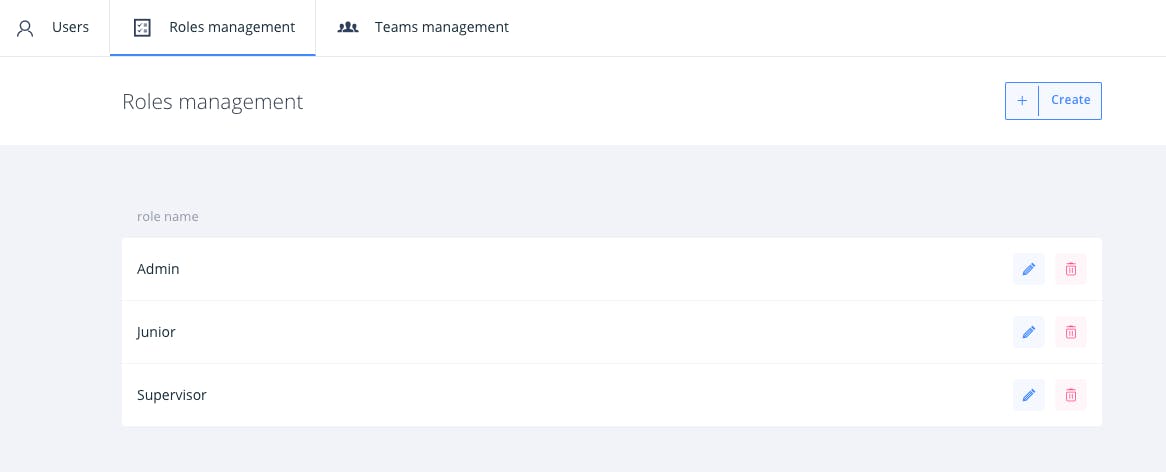Image resolution: width=1166 pixels, height=472 pixels.
Task: Click the plus icon beside Create
Action: (x=1022, y=101)
